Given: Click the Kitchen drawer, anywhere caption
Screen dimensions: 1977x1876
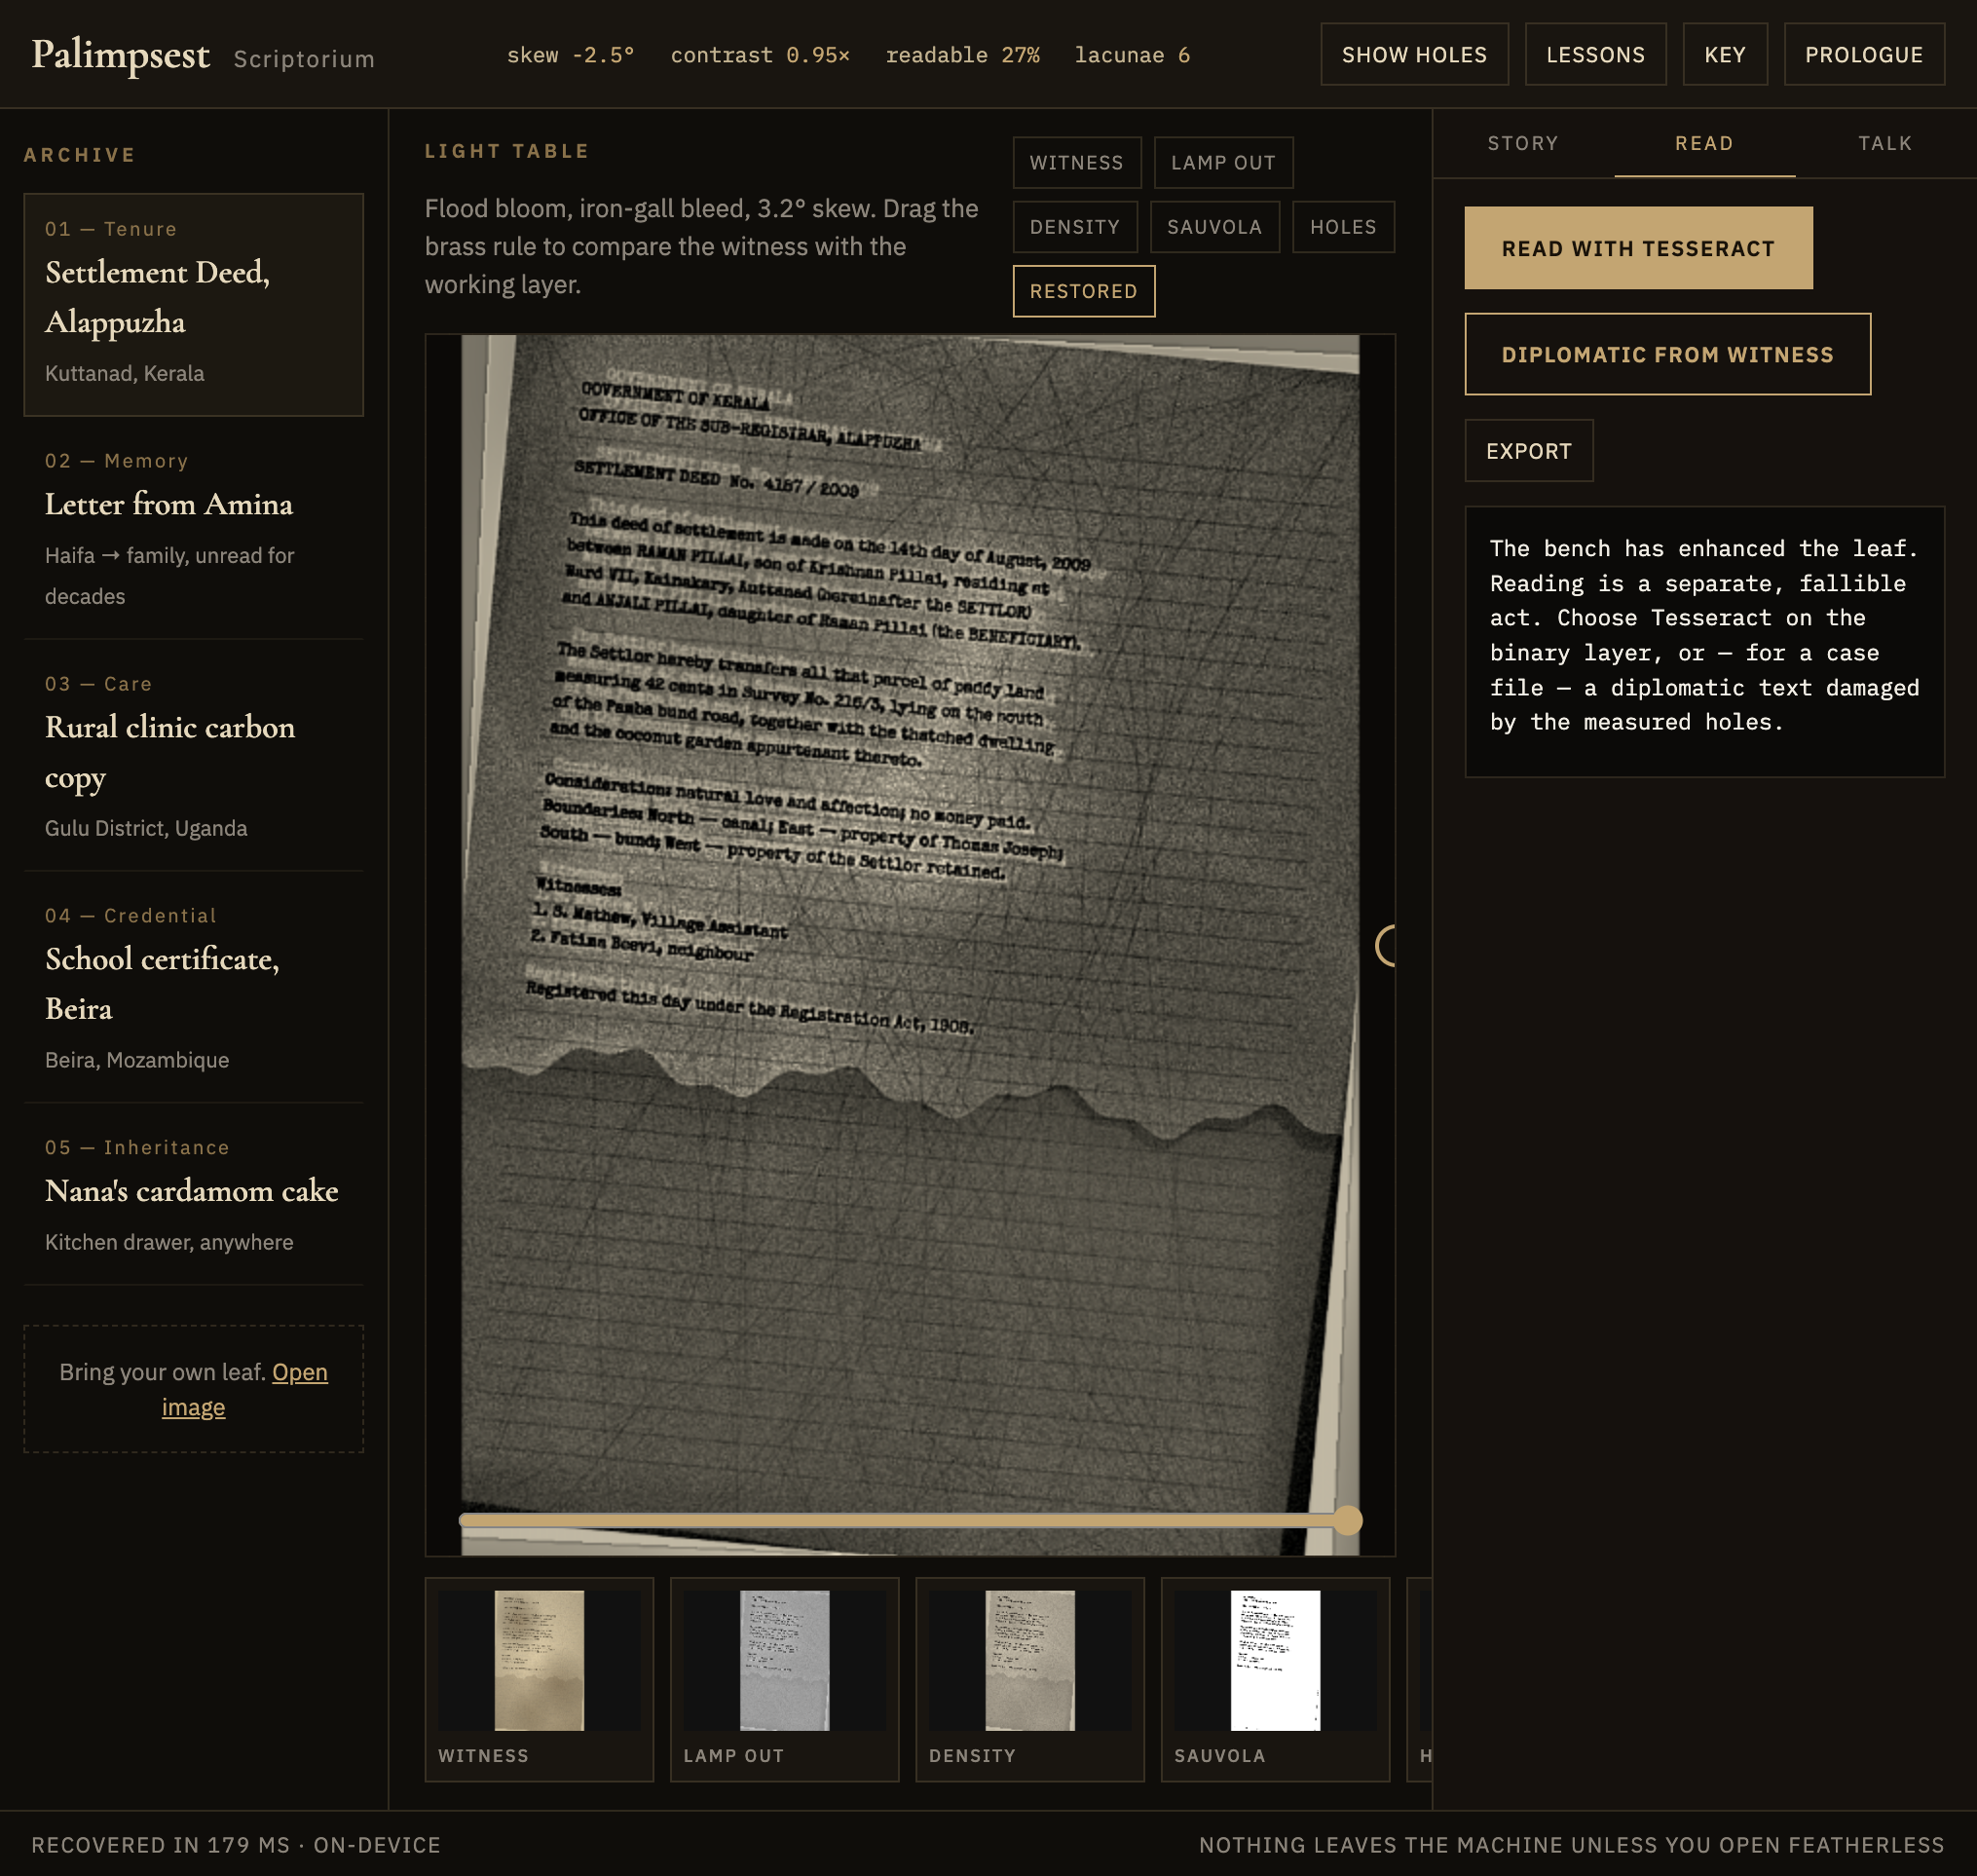Looking at the screenshot, I should [x=169, y=1242].
